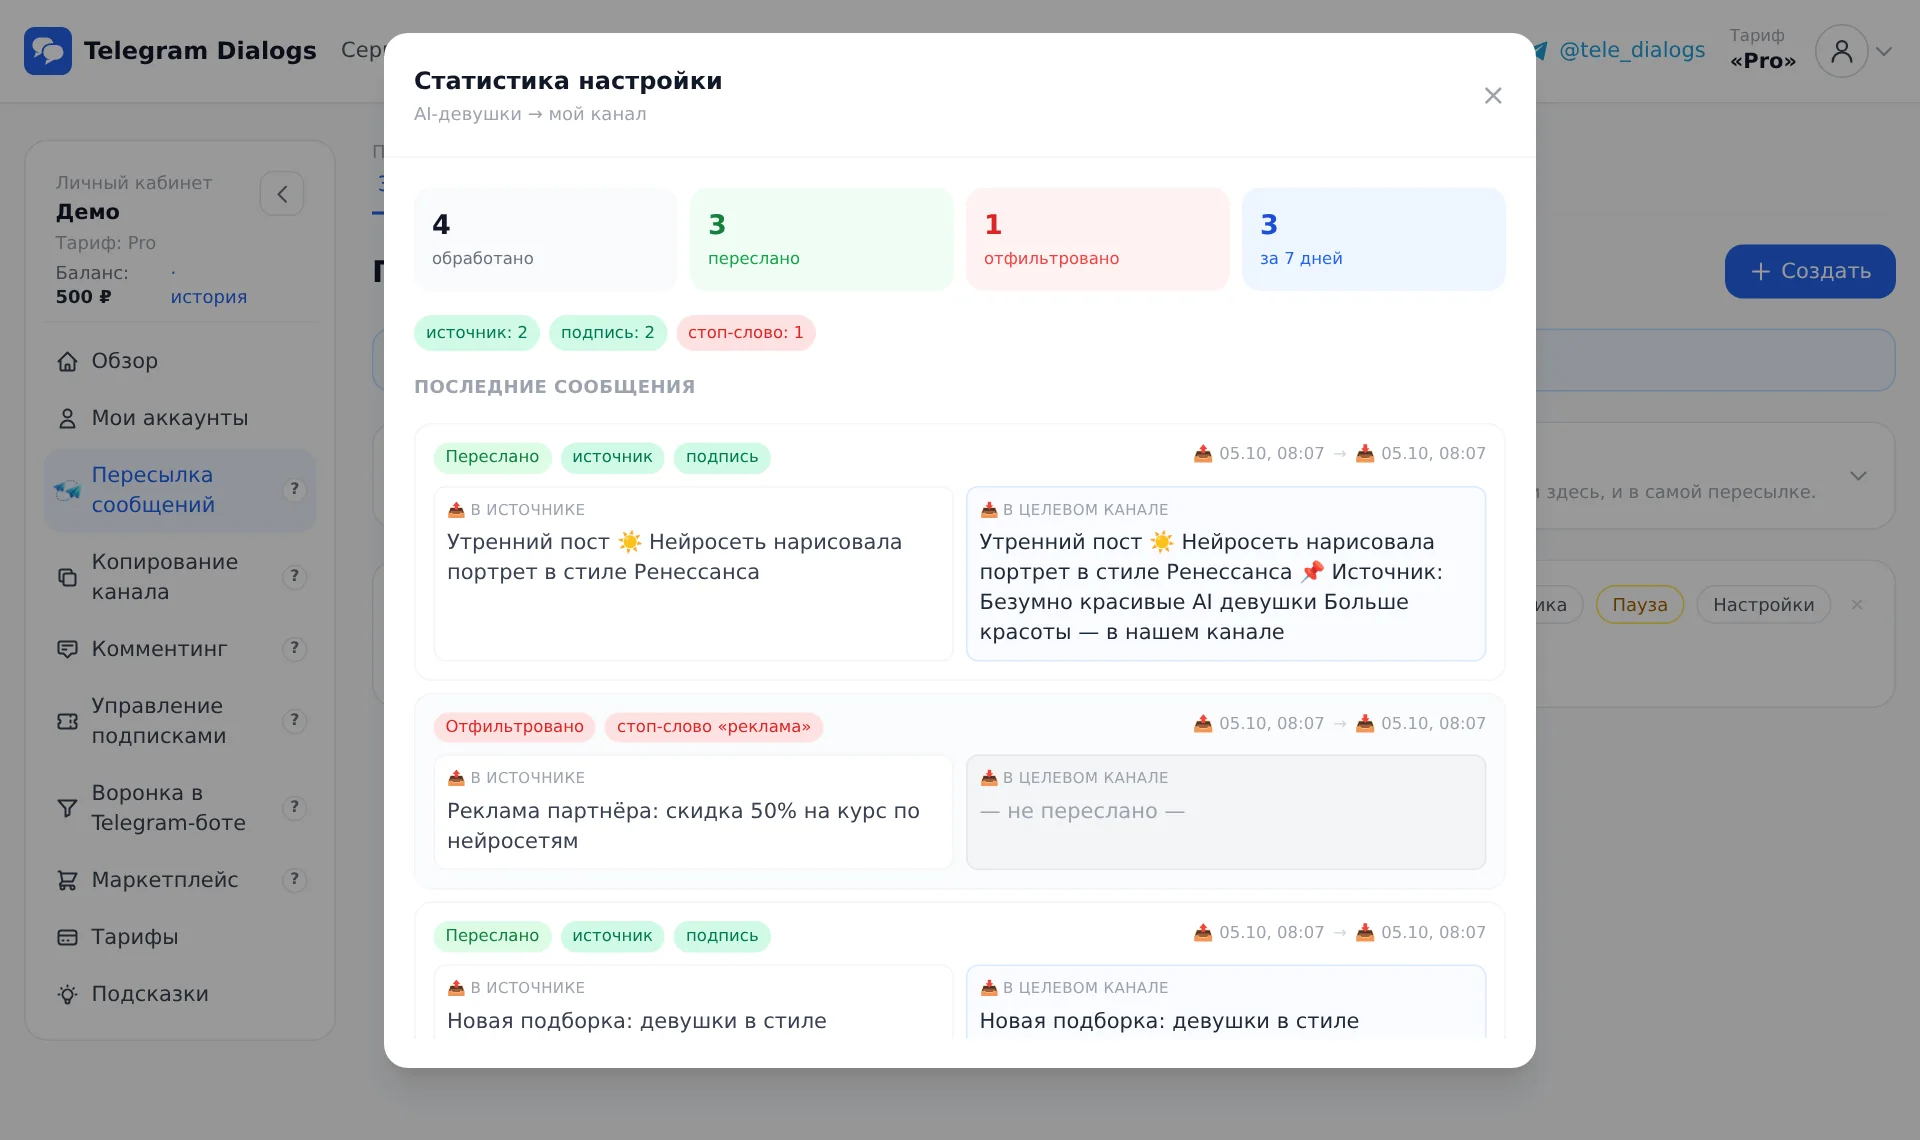The height and width of the screenshot is (1140, 1920).
Task: Click the Telegram Dialogs logo icon
Action: 48,51
